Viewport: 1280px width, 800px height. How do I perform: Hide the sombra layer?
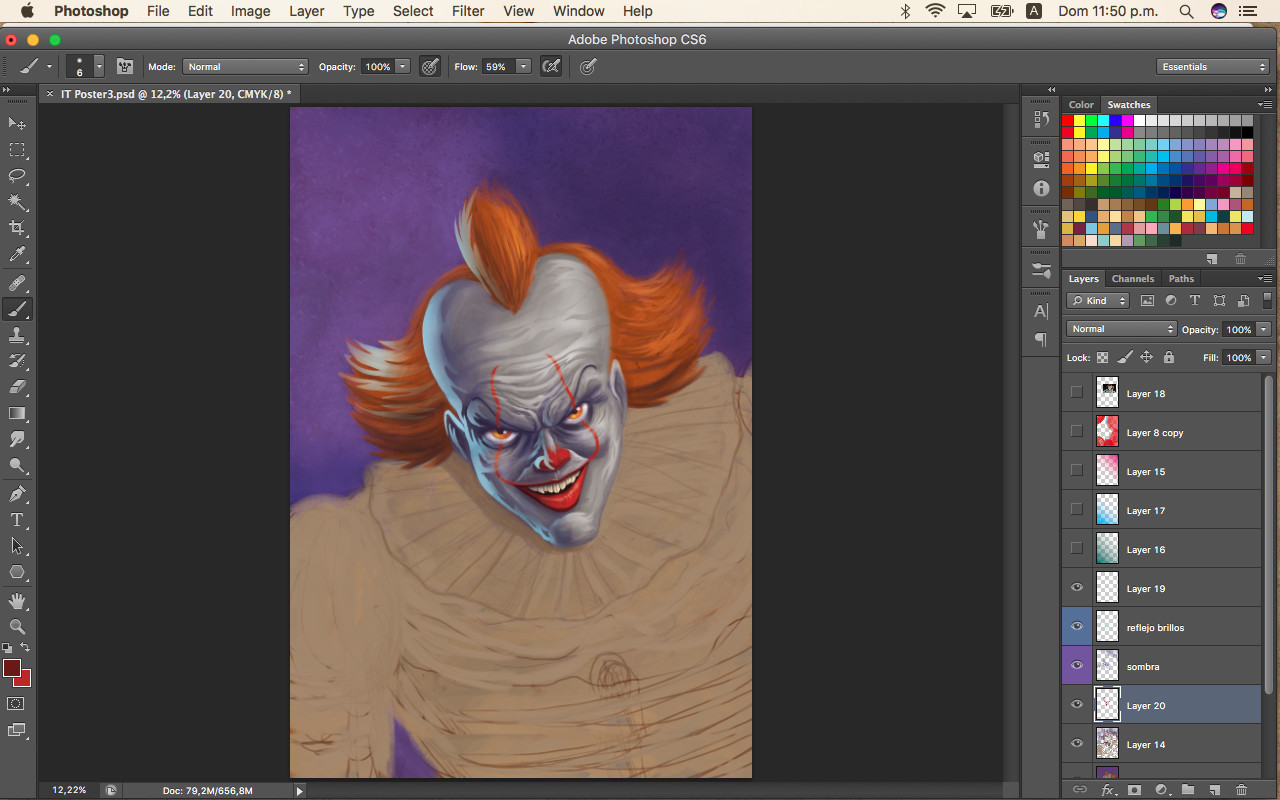(x=1076, y=666)
